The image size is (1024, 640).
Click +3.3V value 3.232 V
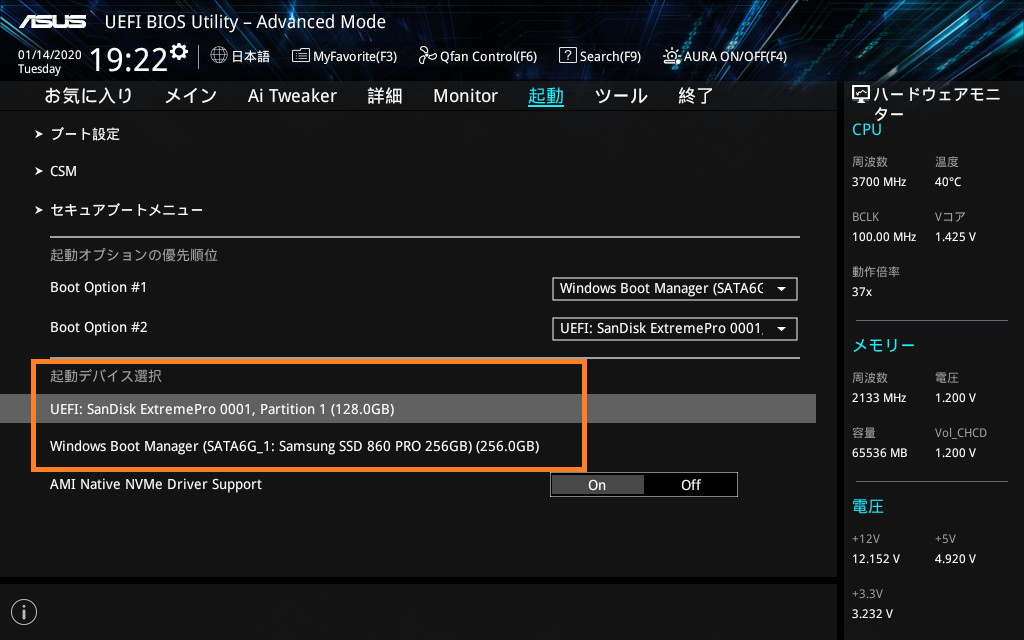click(872, 613)
